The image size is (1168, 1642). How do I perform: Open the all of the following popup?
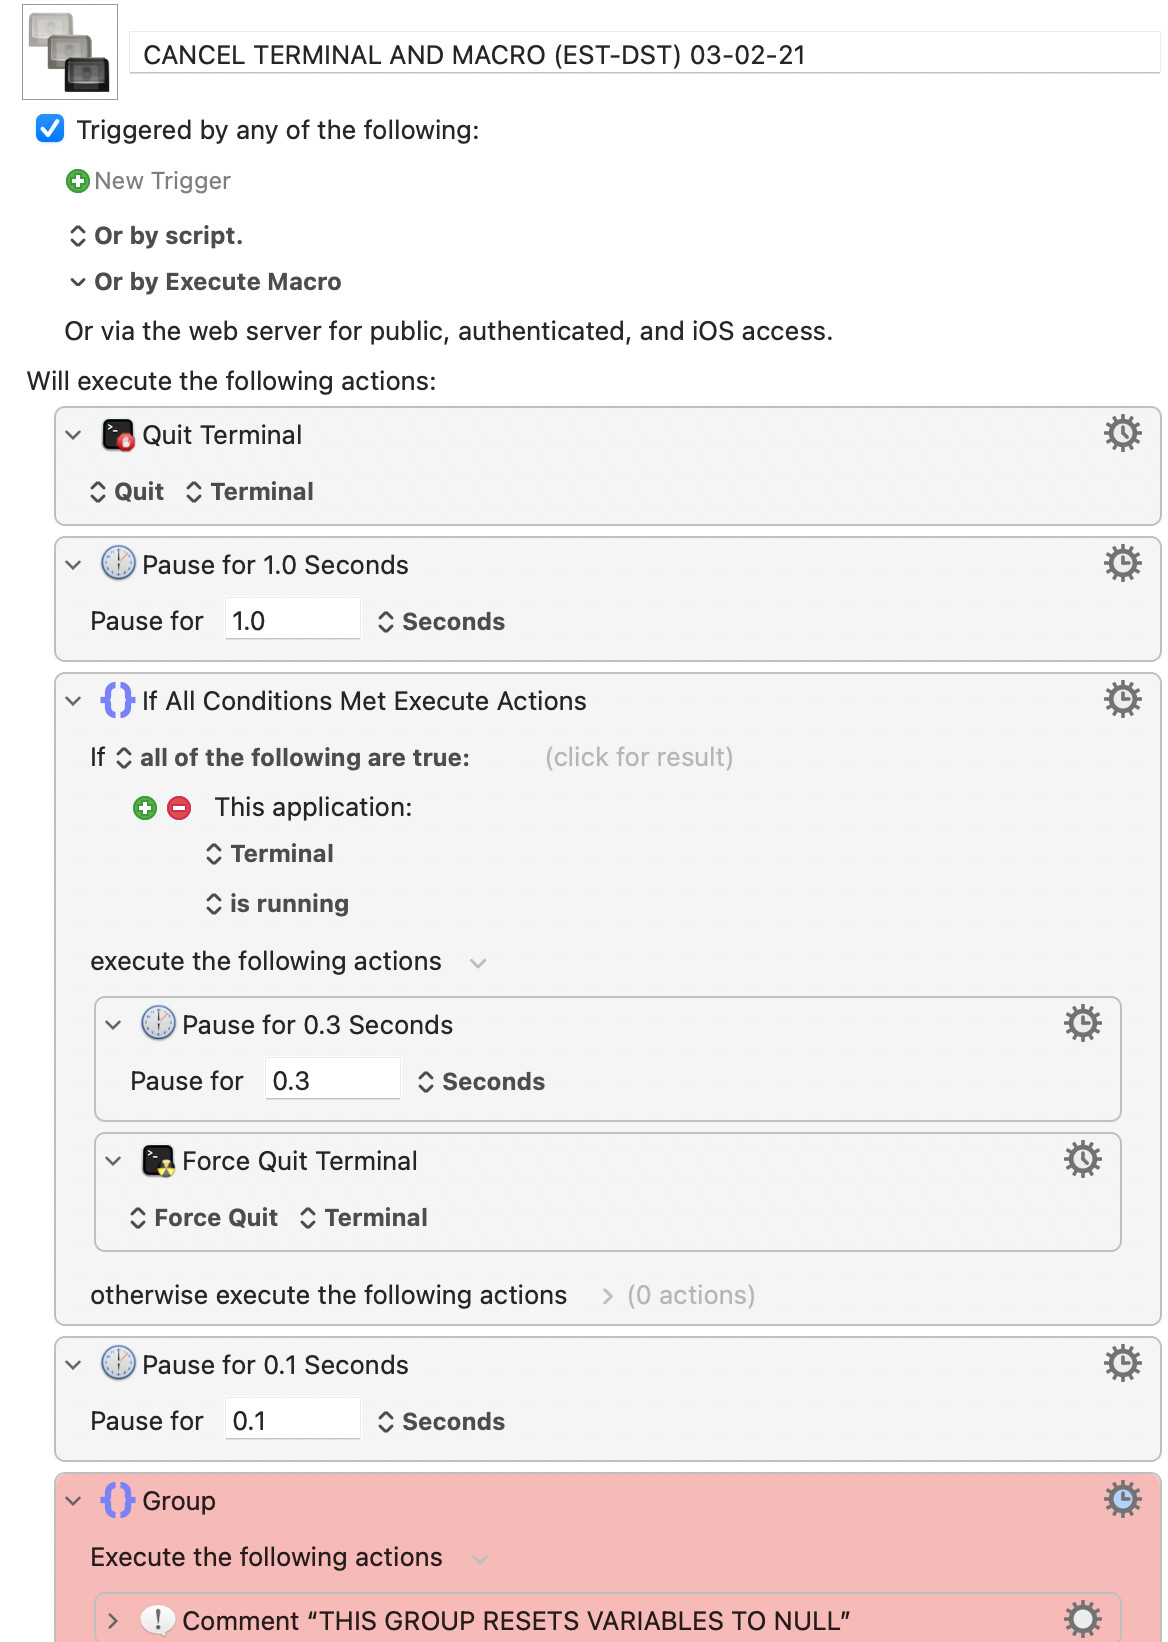(293, 758)
